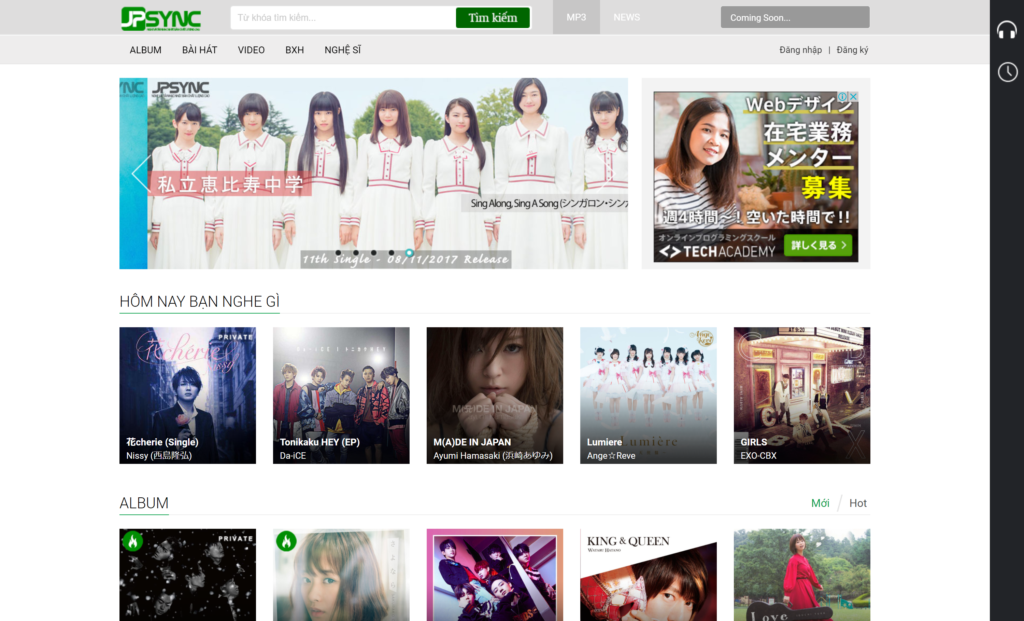The height and width of the screenshot is (621, 1024).
Task: Switch to the MP3 tab
Action: (x=576, y=17)
